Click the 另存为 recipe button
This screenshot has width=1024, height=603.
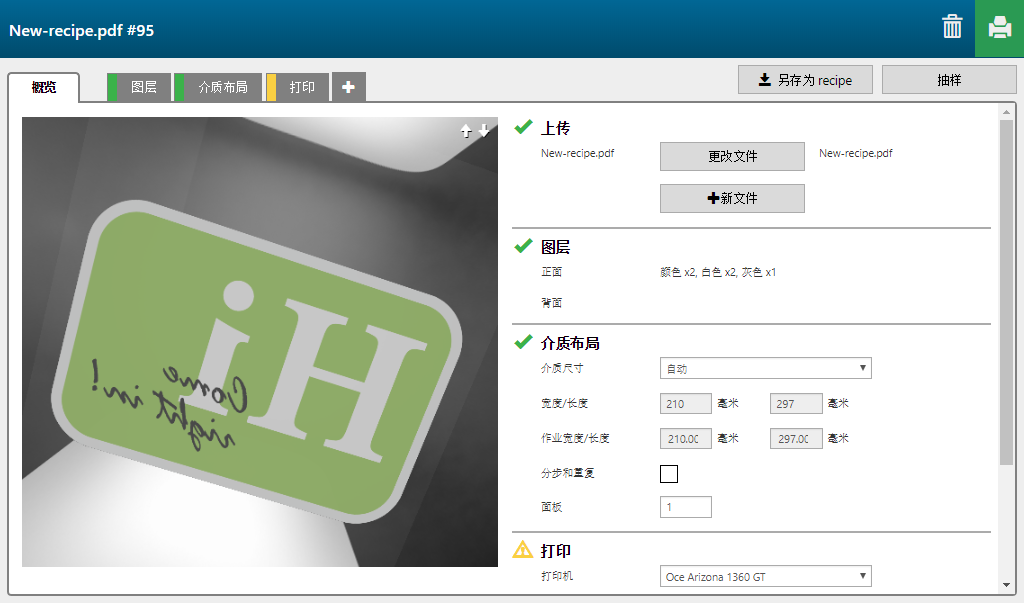pos(805,80)
